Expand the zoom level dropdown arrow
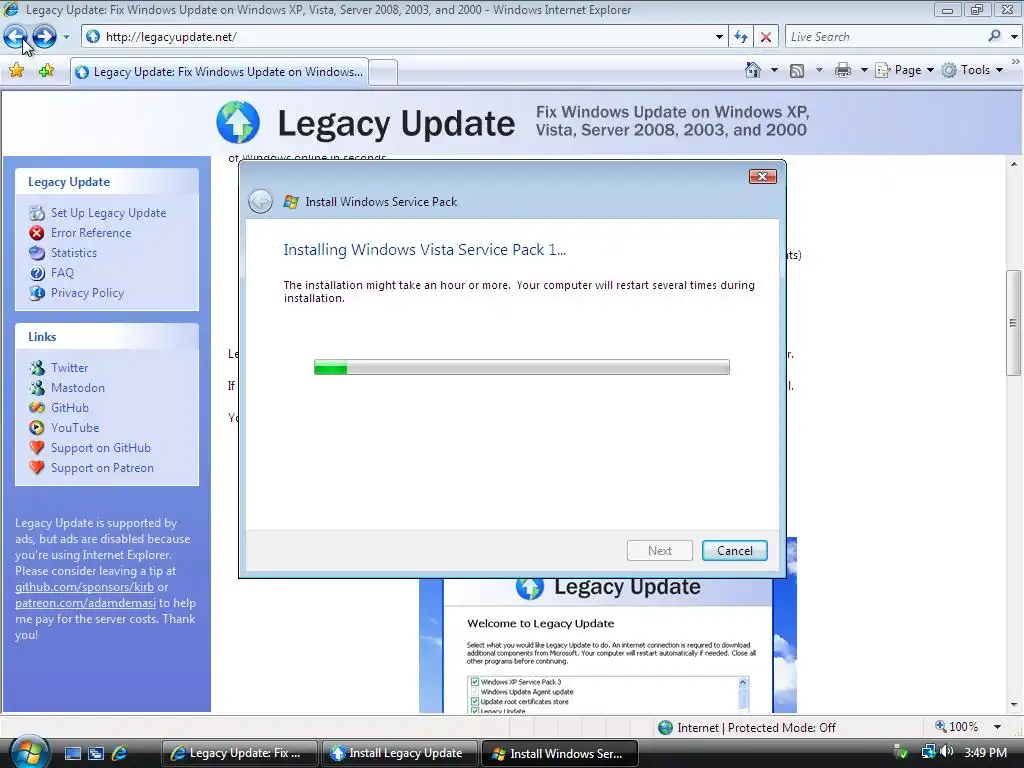The width and height of the screenshot is (1024, 768). 997,727
